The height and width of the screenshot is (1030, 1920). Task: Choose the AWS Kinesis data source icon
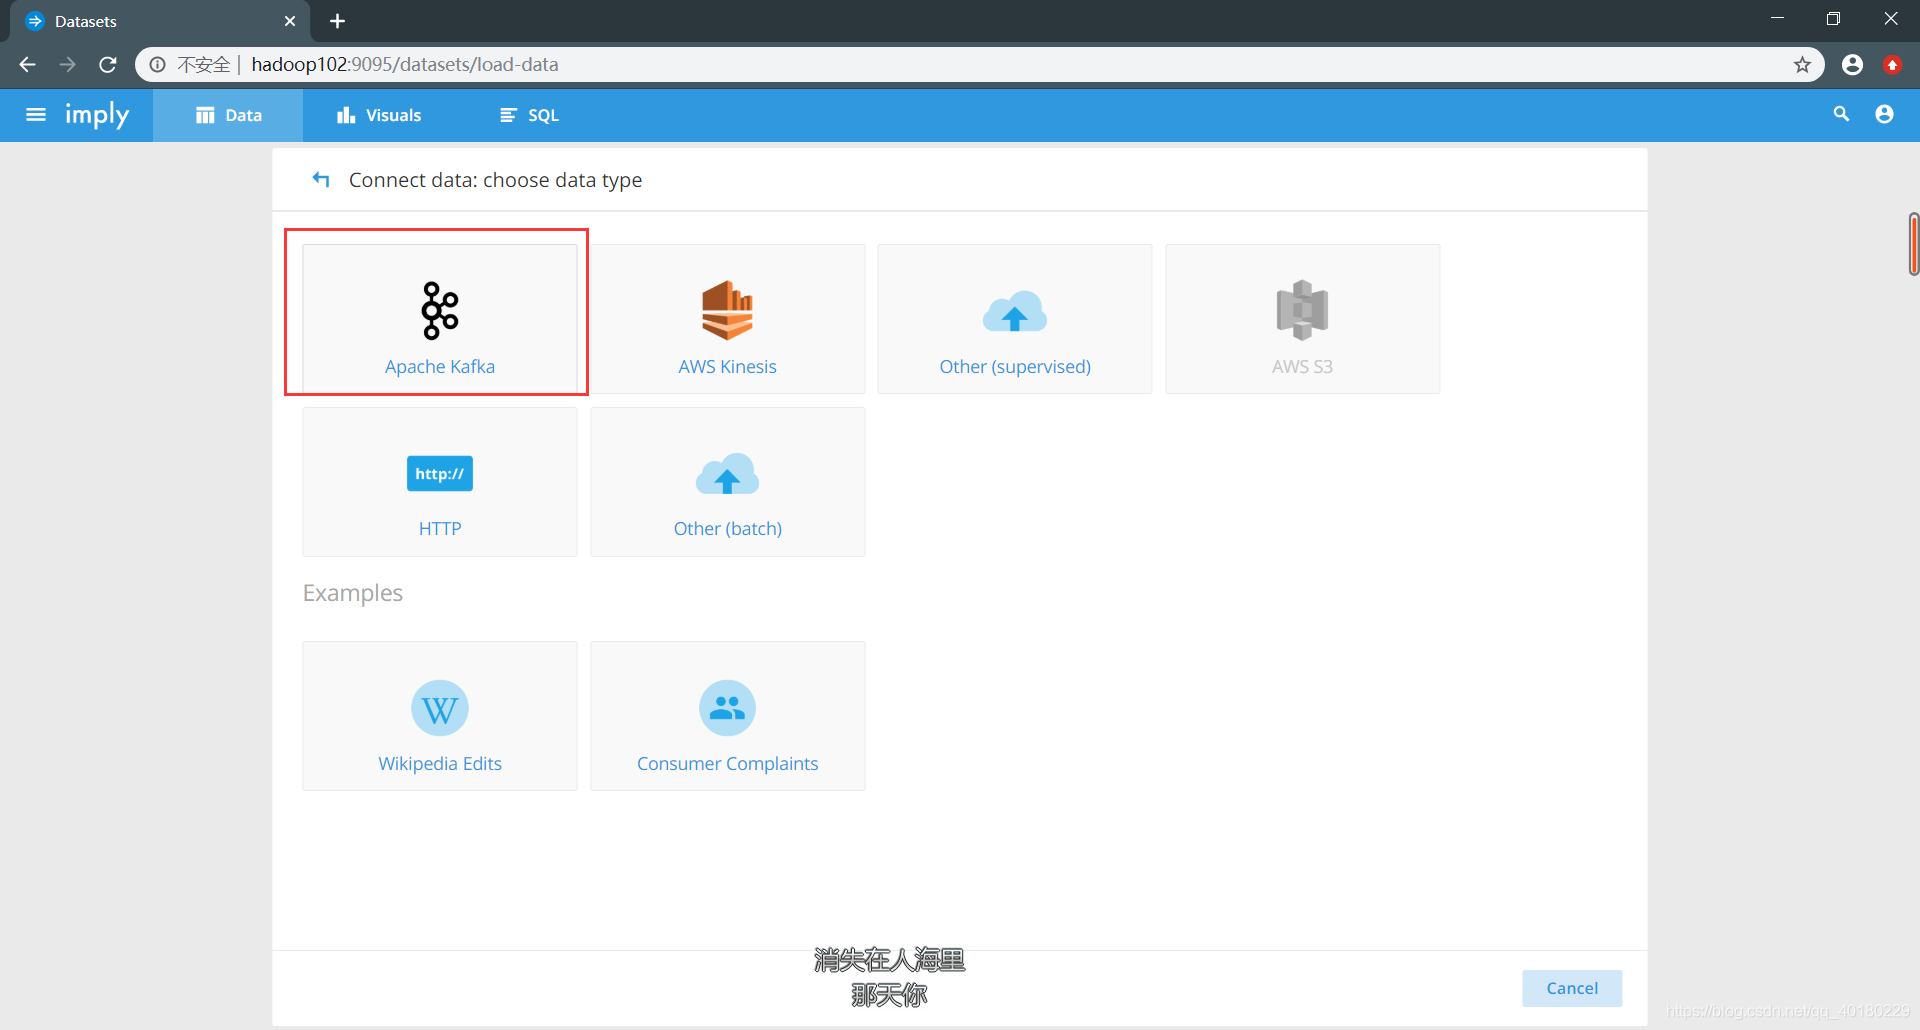727,311
